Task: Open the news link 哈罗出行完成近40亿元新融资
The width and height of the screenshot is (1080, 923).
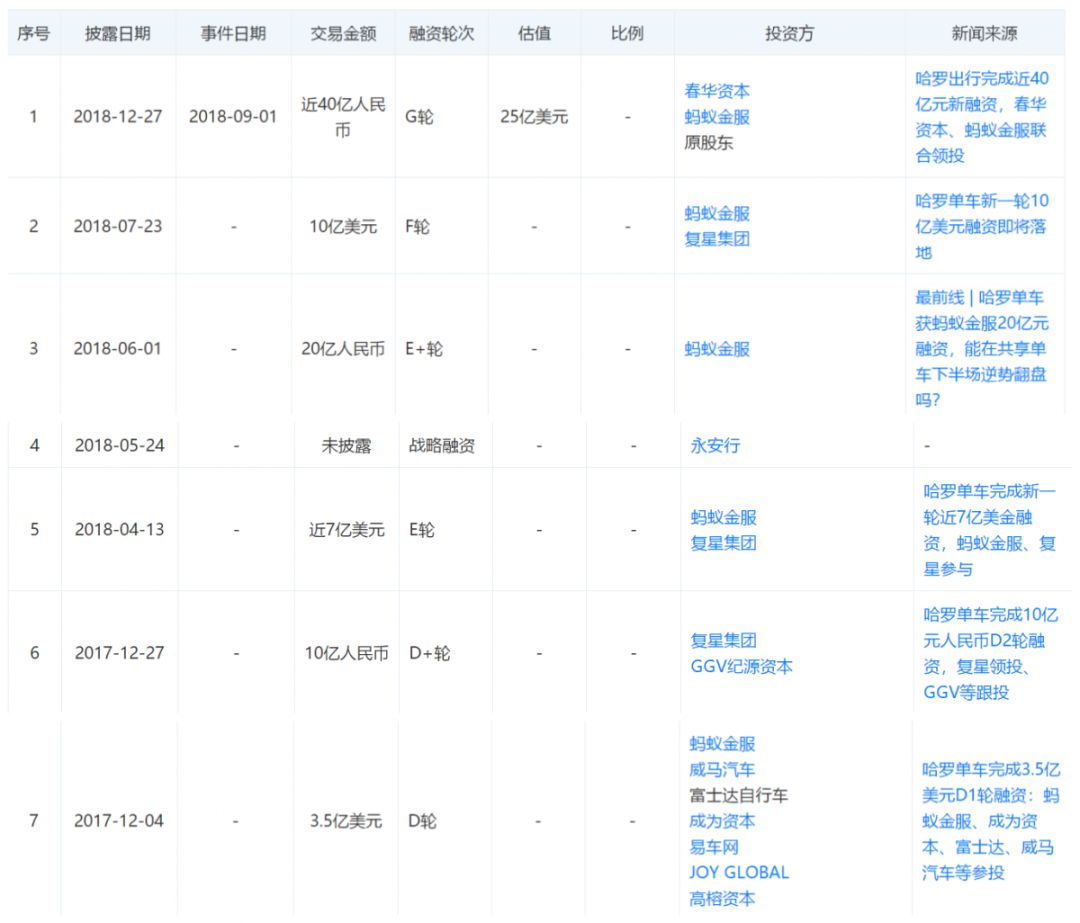Action: point(982,117)
